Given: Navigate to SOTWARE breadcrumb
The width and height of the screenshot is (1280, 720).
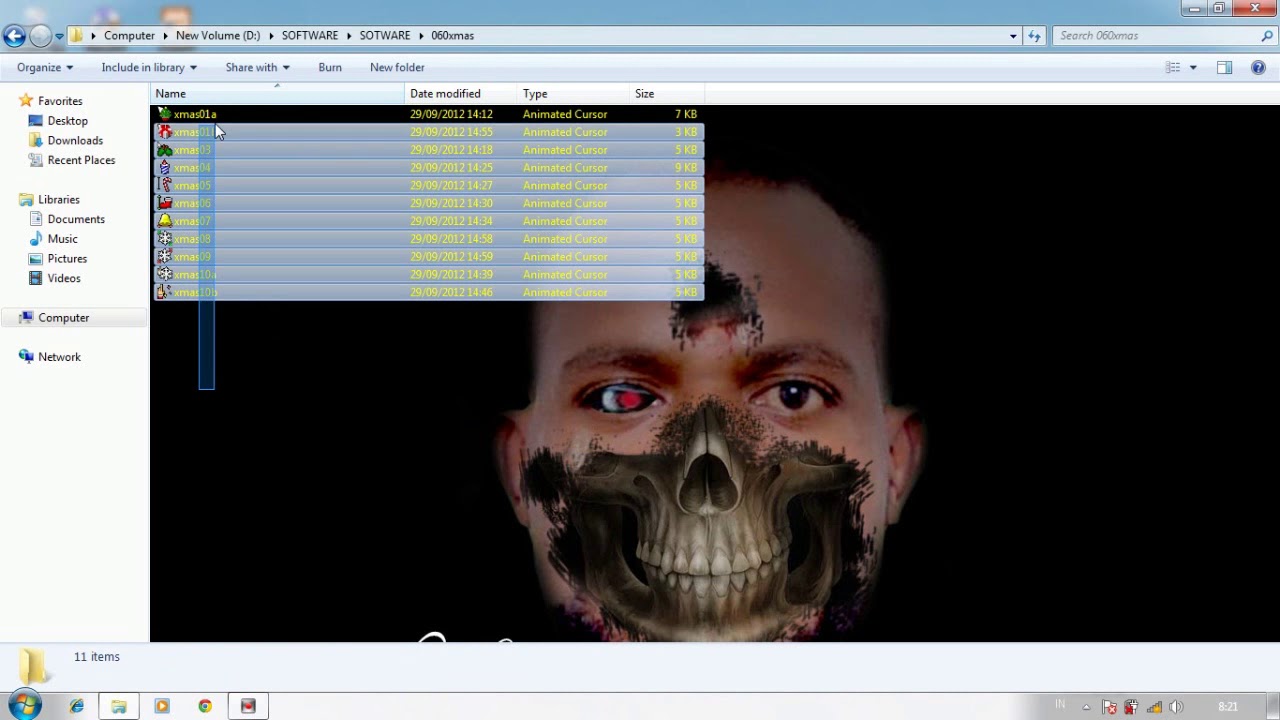Looking at the screenshot, I should (385, 36).
